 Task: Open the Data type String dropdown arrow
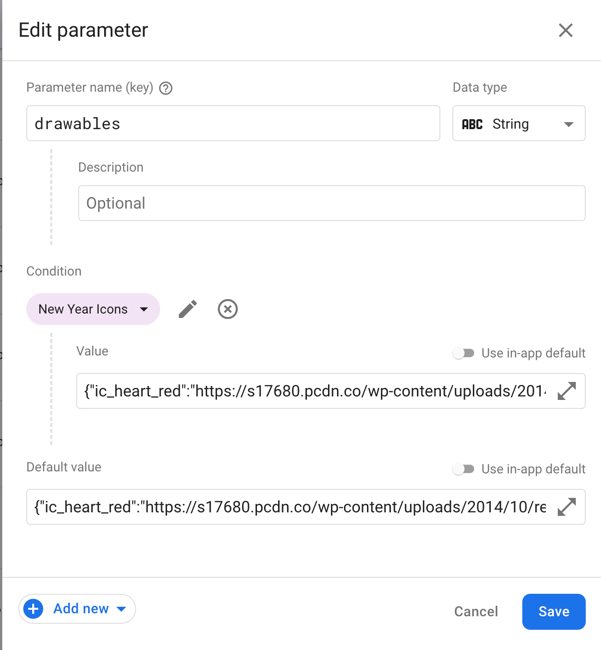point(568,124)
